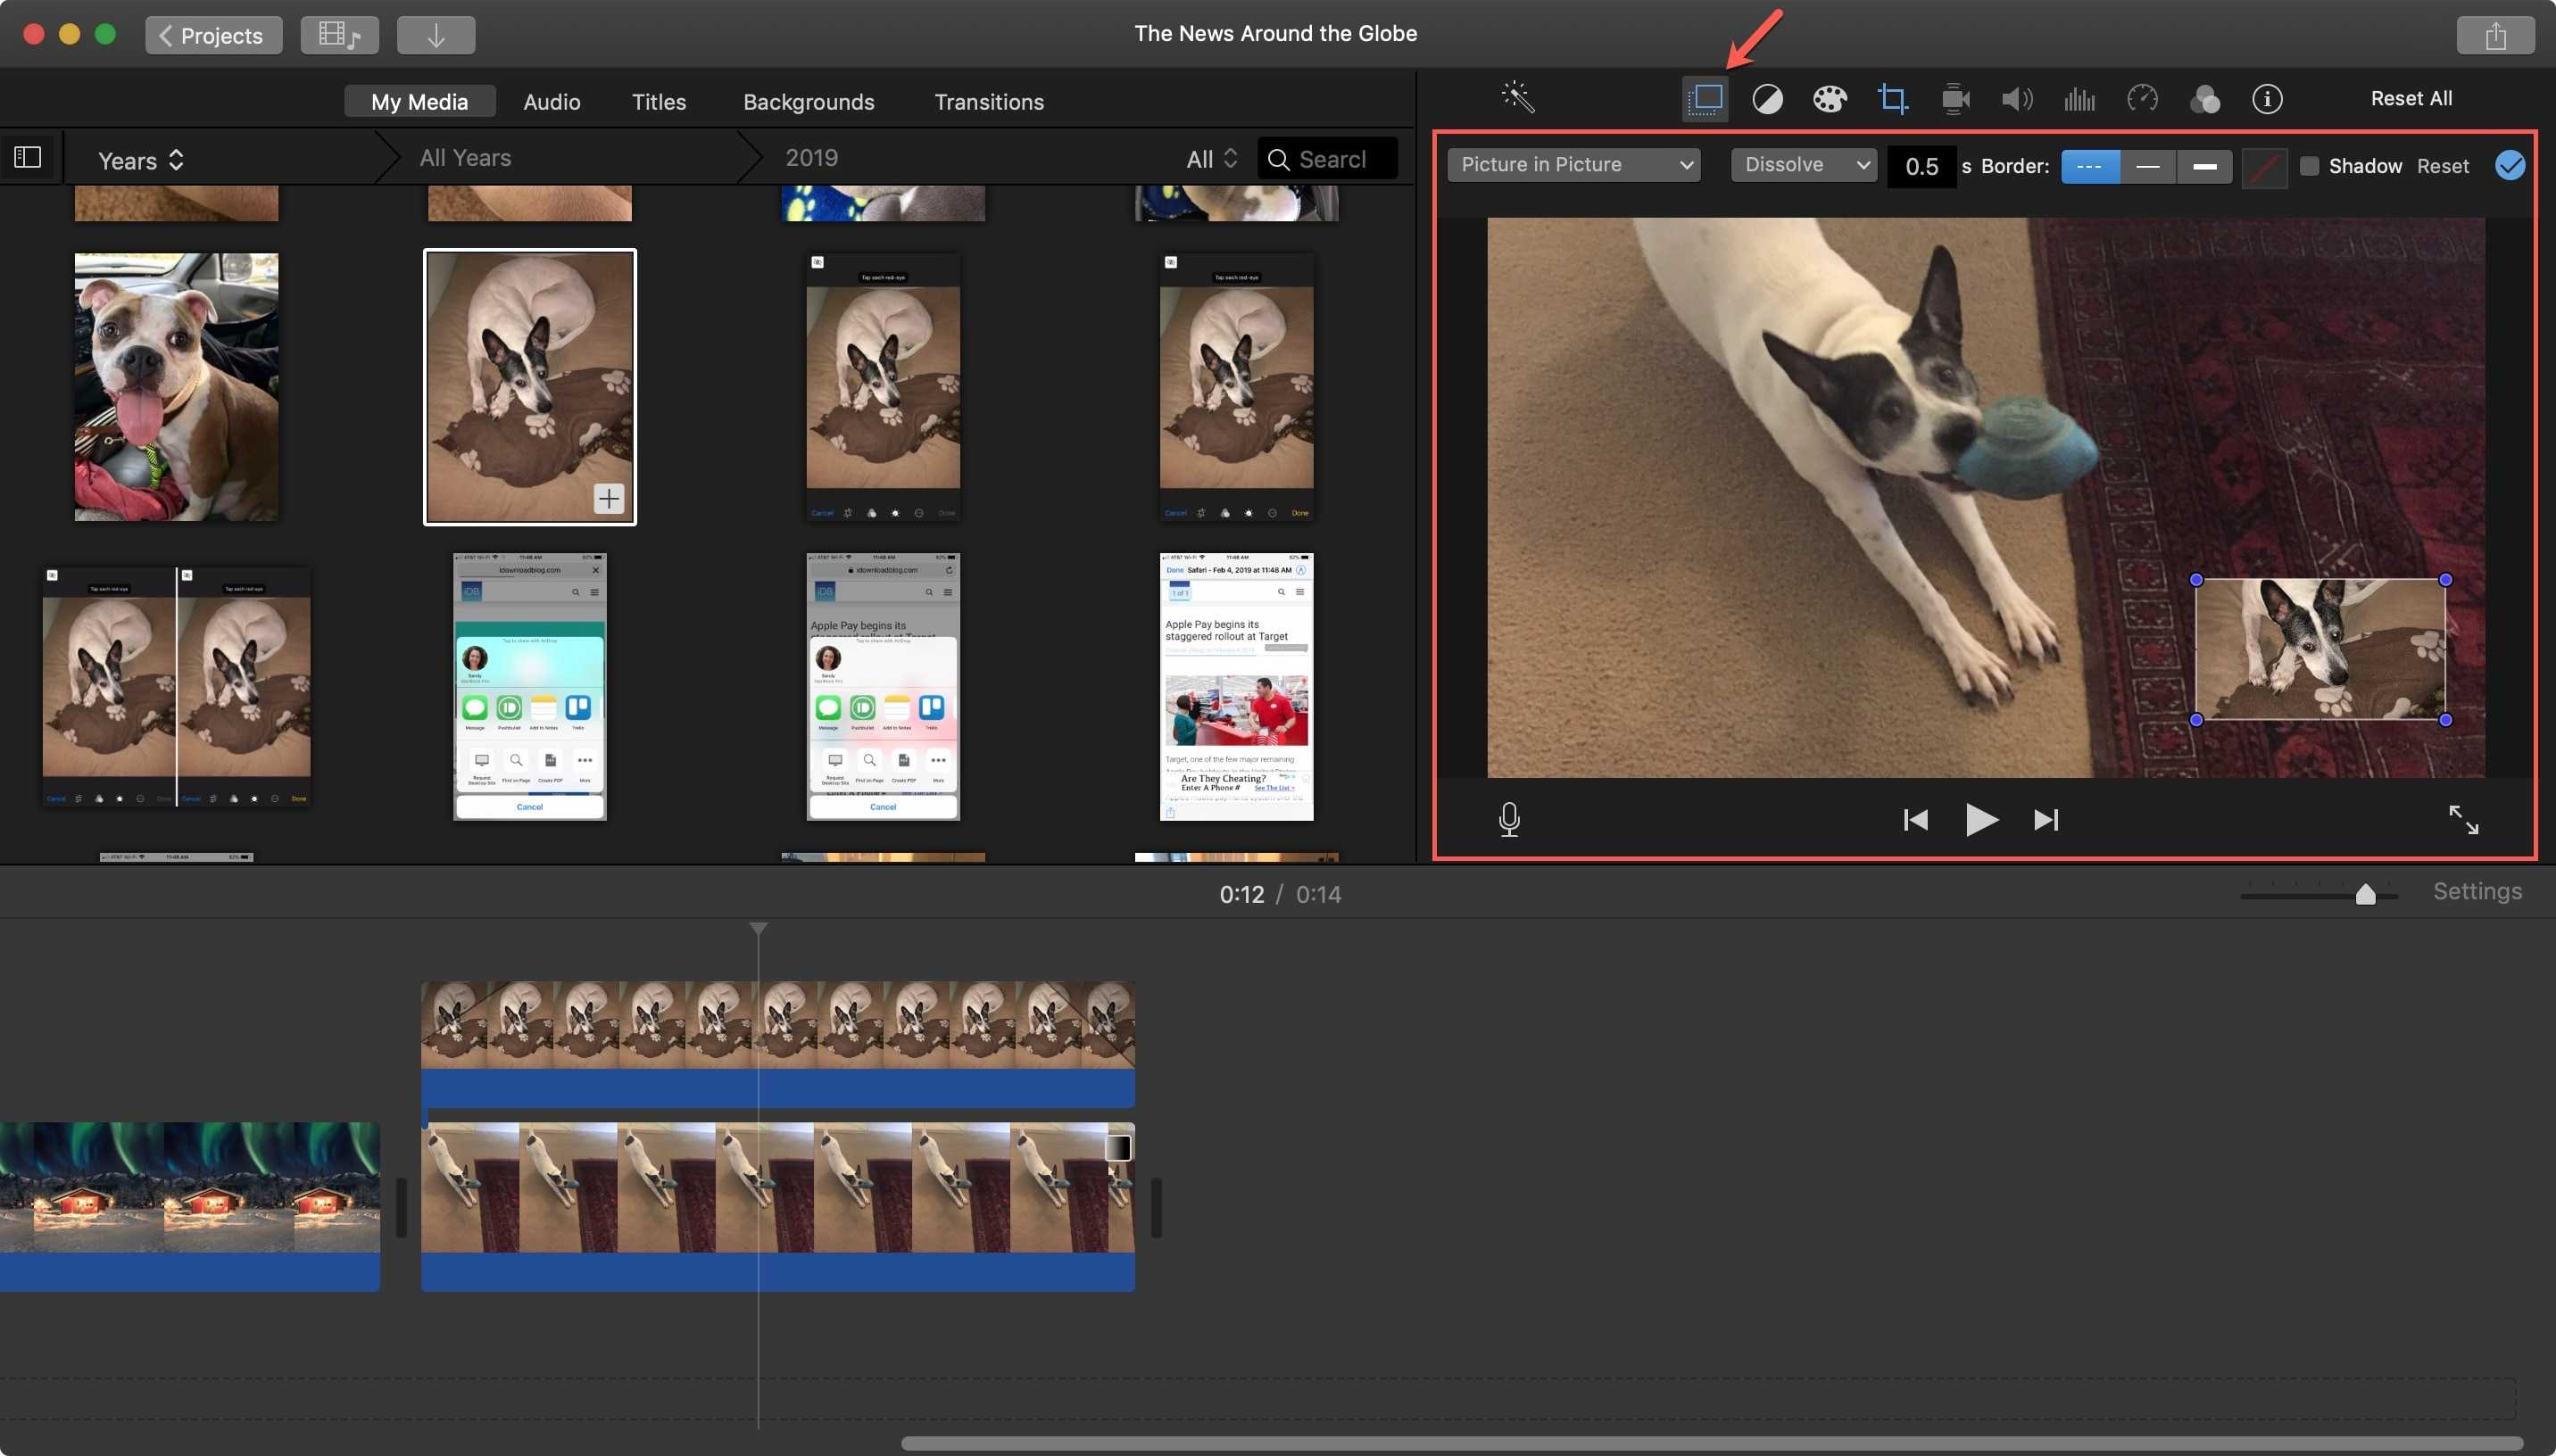Select the cropping tool icon
Viewport: 2556px width, 1456px height.
[x=1892, y=98]
